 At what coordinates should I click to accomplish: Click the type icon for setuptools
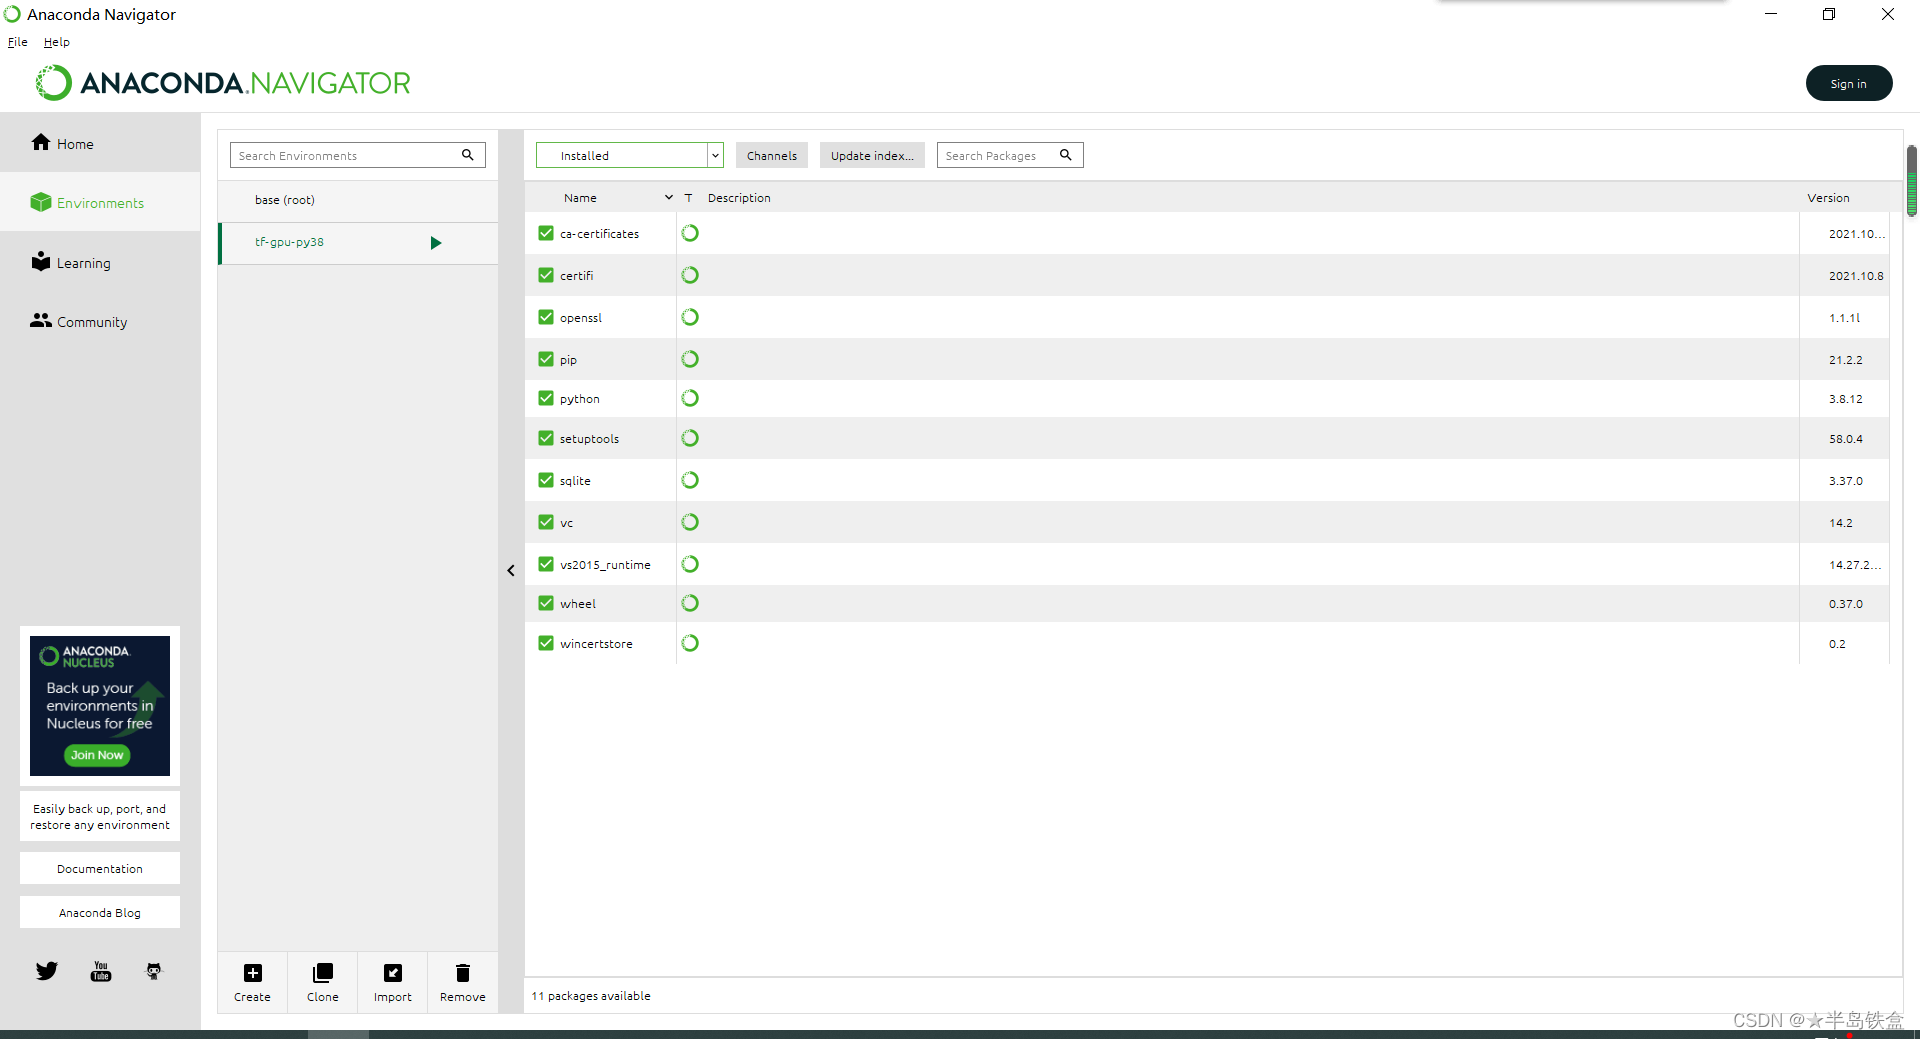pos(690,438)
